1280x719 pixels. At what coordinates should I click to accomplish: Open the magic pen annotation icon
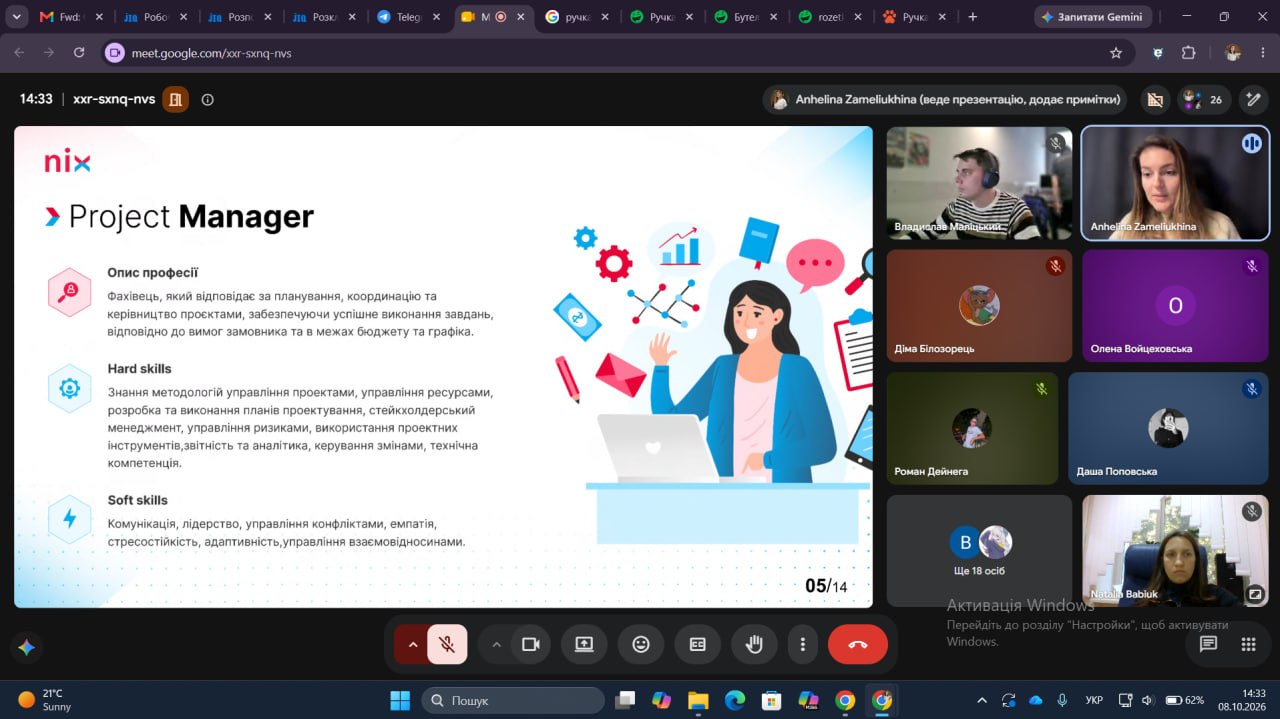point(1252,99)
